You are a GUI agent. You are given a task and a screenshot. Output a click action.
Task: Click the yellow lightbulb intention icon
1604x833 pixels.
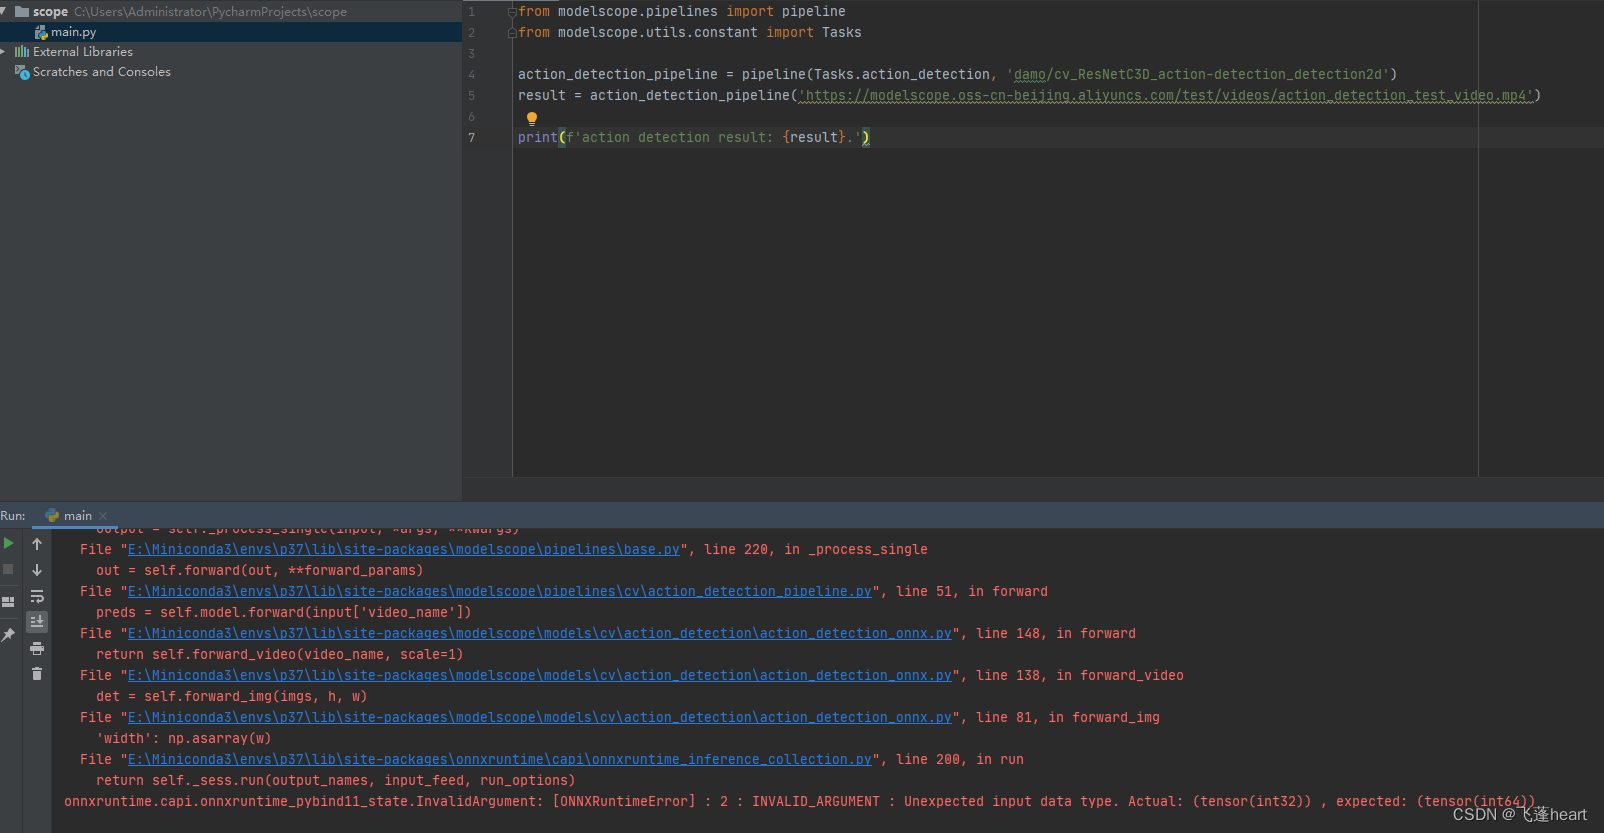532,118
